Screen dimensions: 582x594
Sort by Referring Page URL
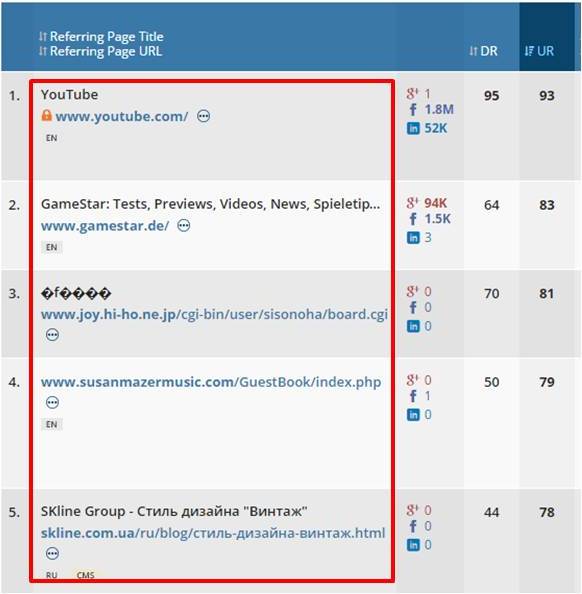tap(100, 51)
